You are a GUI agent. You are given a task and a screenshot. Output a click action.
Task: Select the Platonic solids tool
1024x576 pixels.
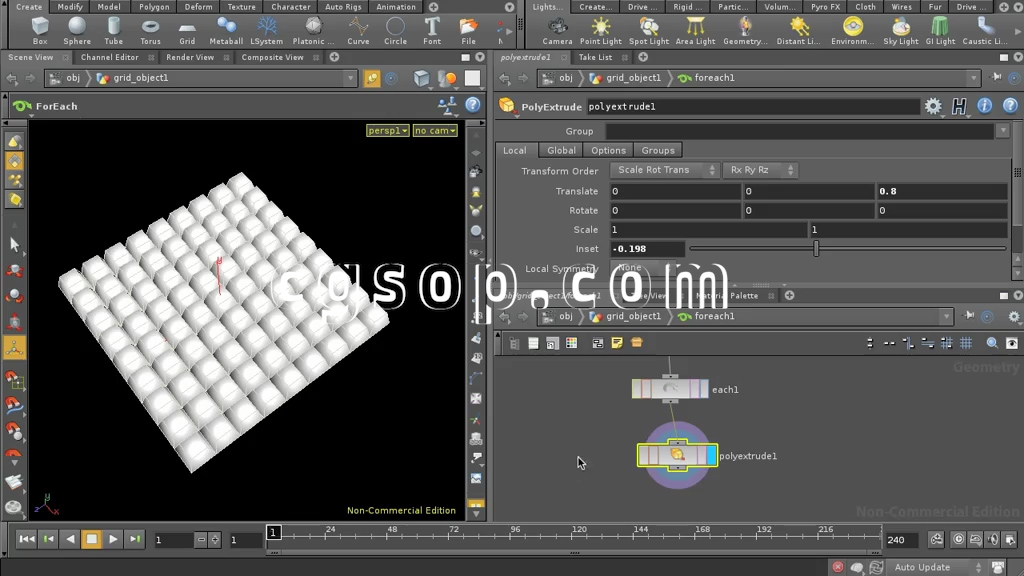(x=313, y=31)
